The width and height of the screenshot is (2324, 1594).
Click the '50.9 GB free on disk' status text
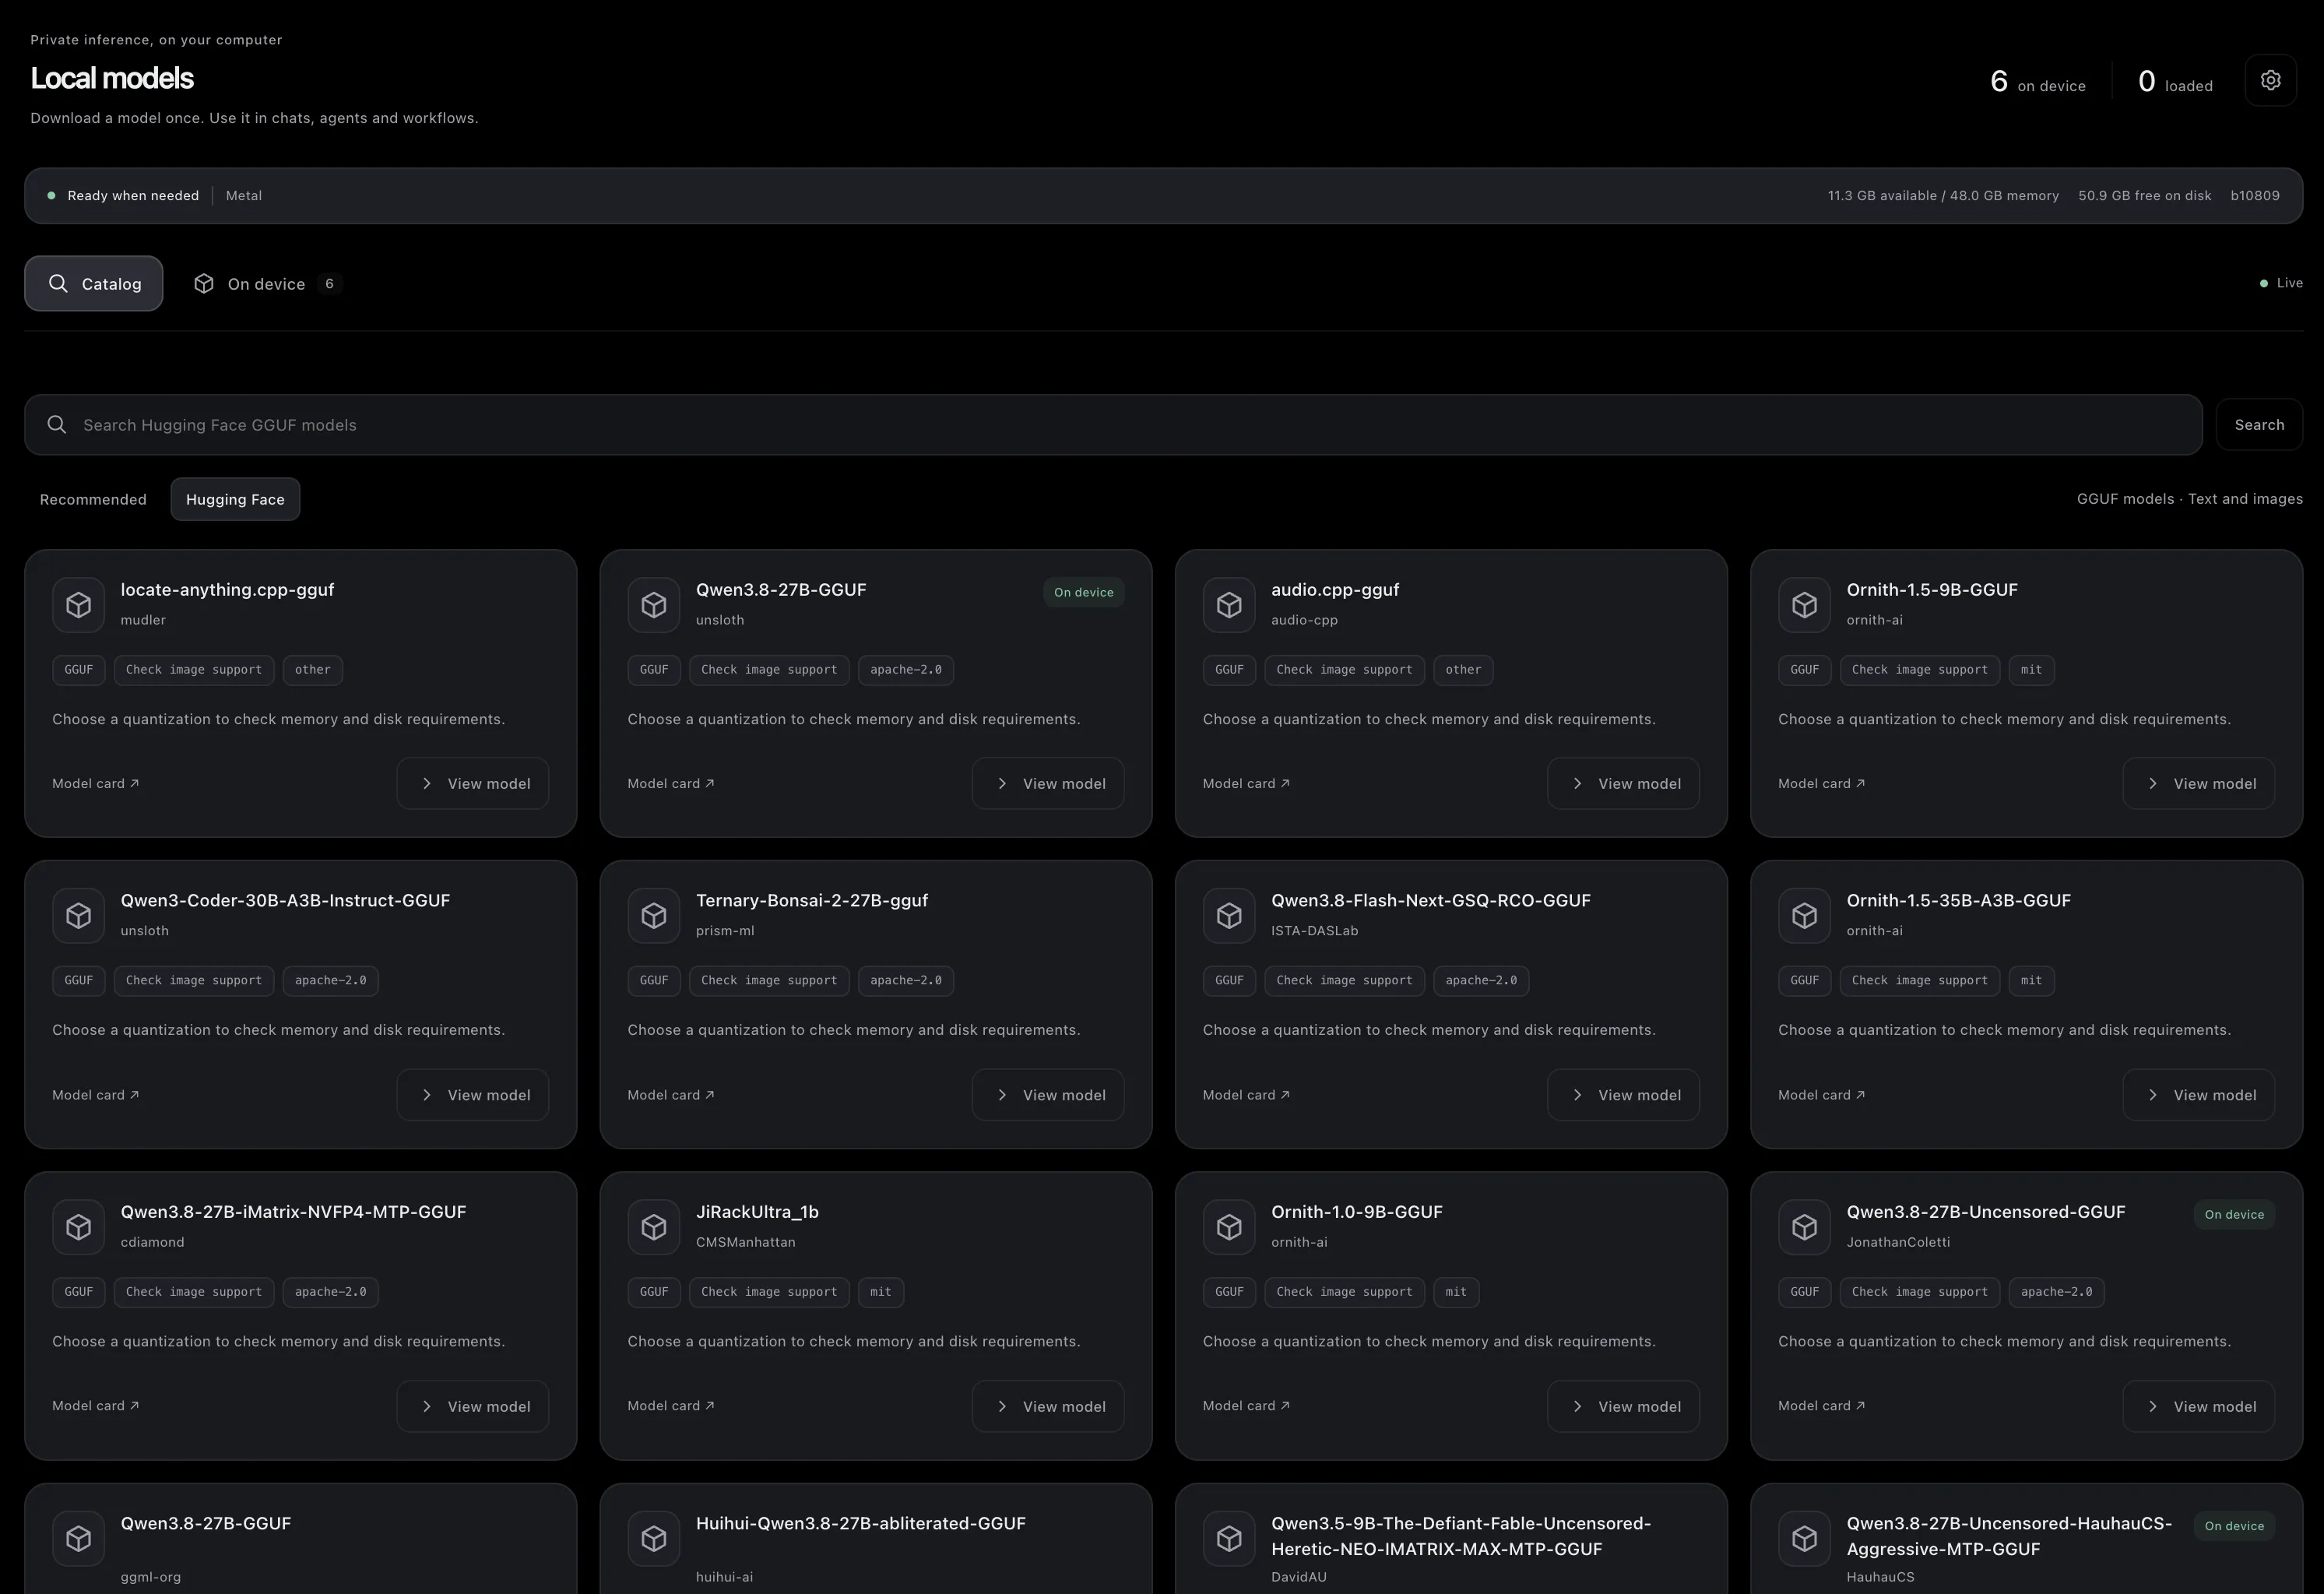click(2144, 196)
